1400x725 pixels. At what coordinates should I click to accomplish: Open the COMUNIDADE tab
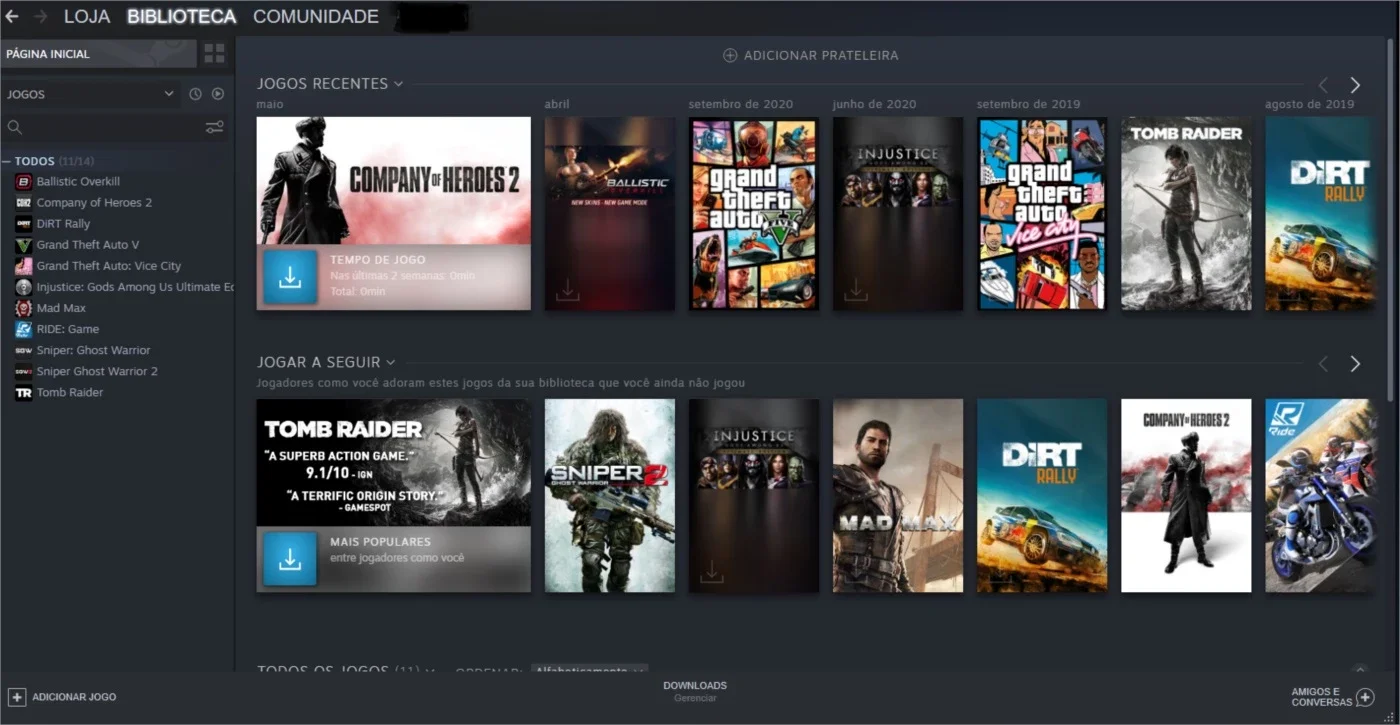point(316,17)
